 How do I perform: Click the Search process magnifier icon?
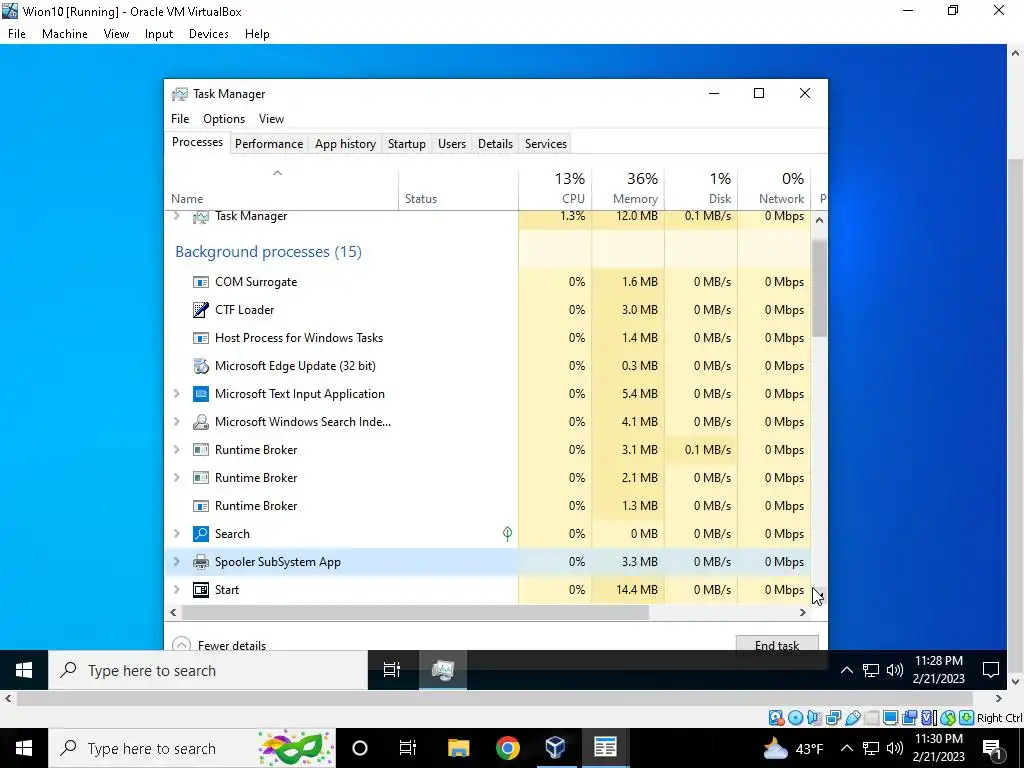click(x=200, y=534)
